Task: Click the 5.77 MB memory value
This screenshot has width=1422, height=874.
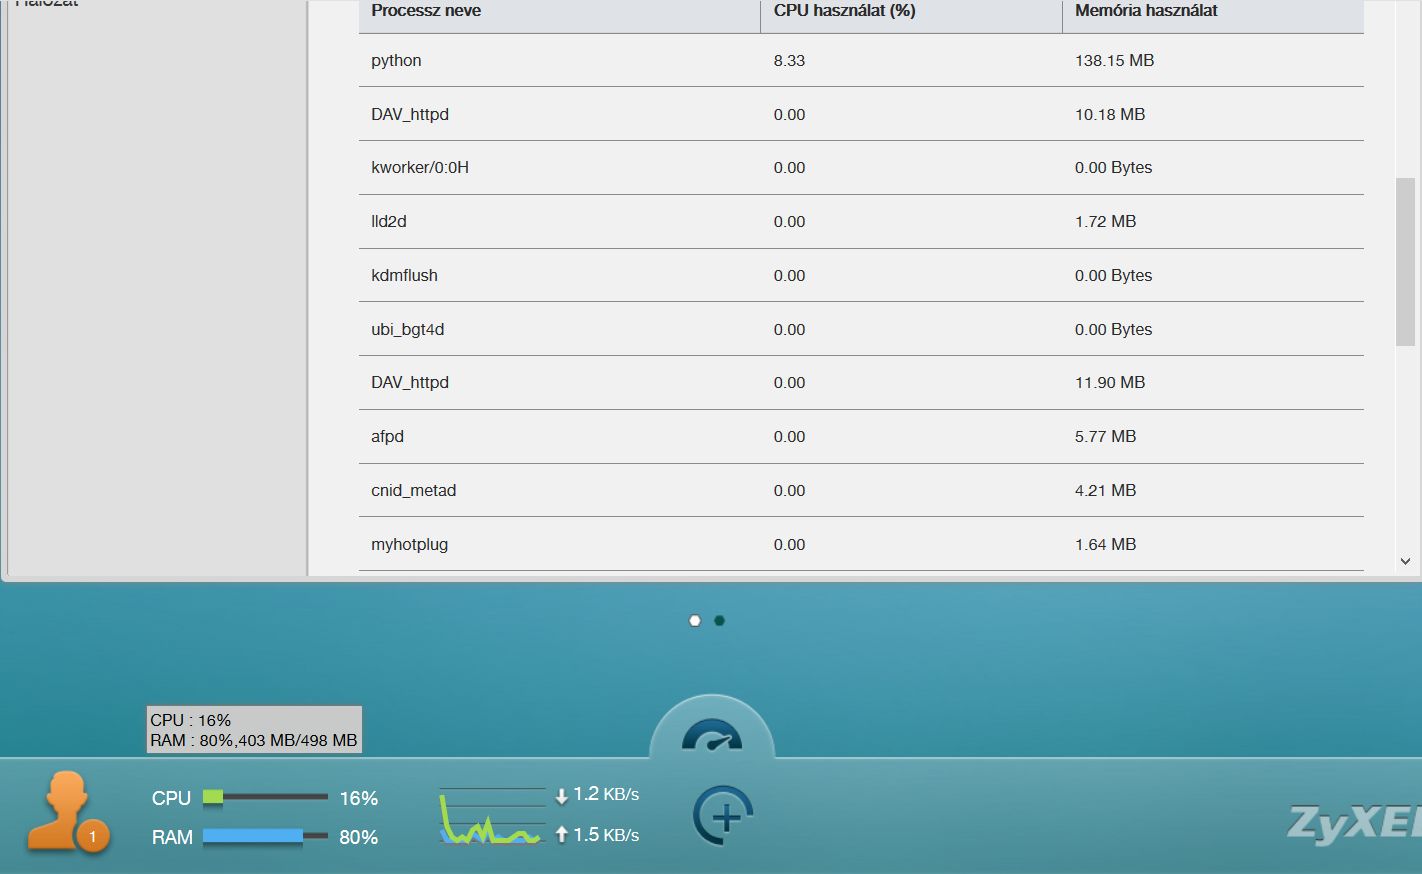Action: tap(1105, 437)
